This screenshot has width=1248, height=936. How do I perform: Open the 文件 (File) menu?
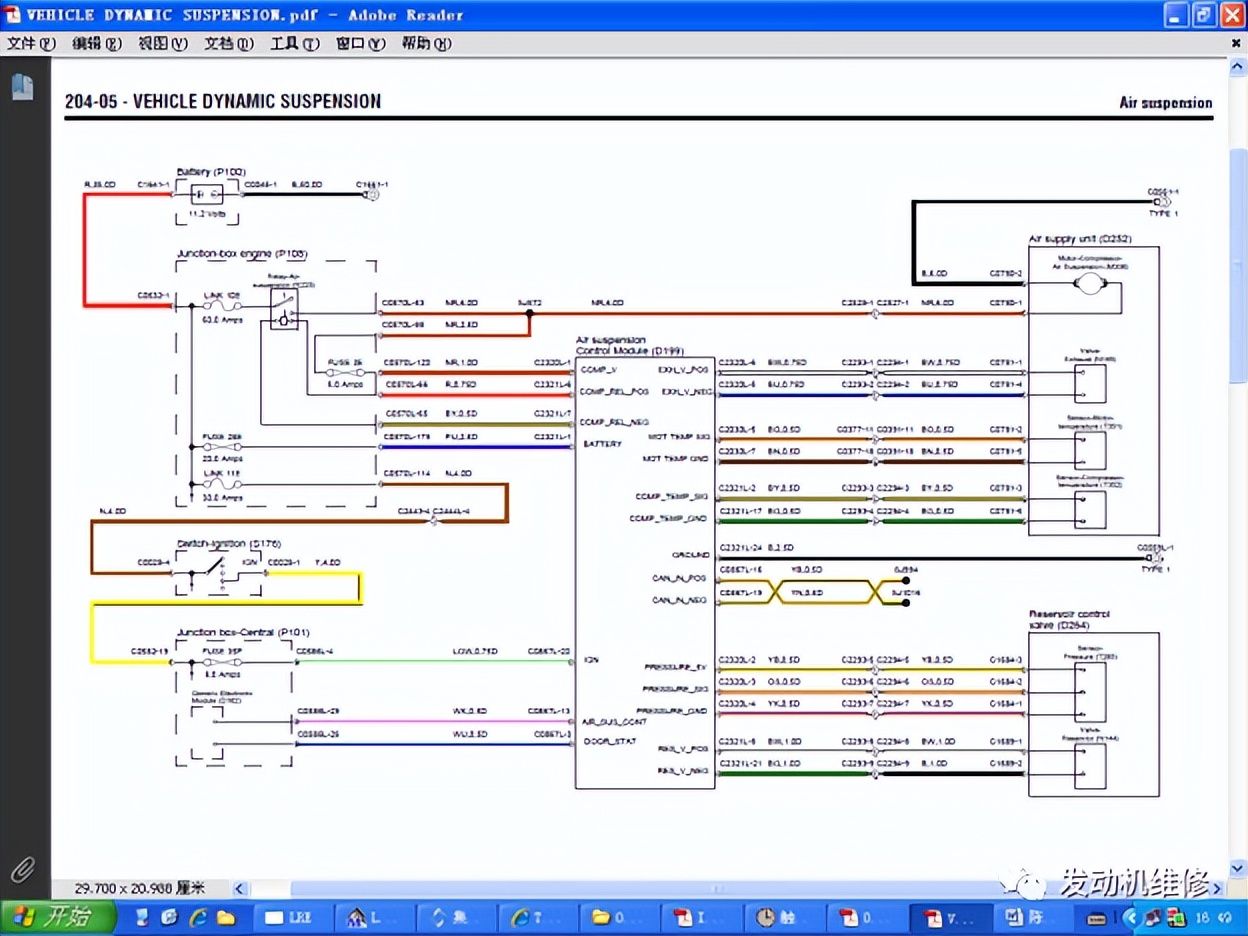click(x=32, y=44)
